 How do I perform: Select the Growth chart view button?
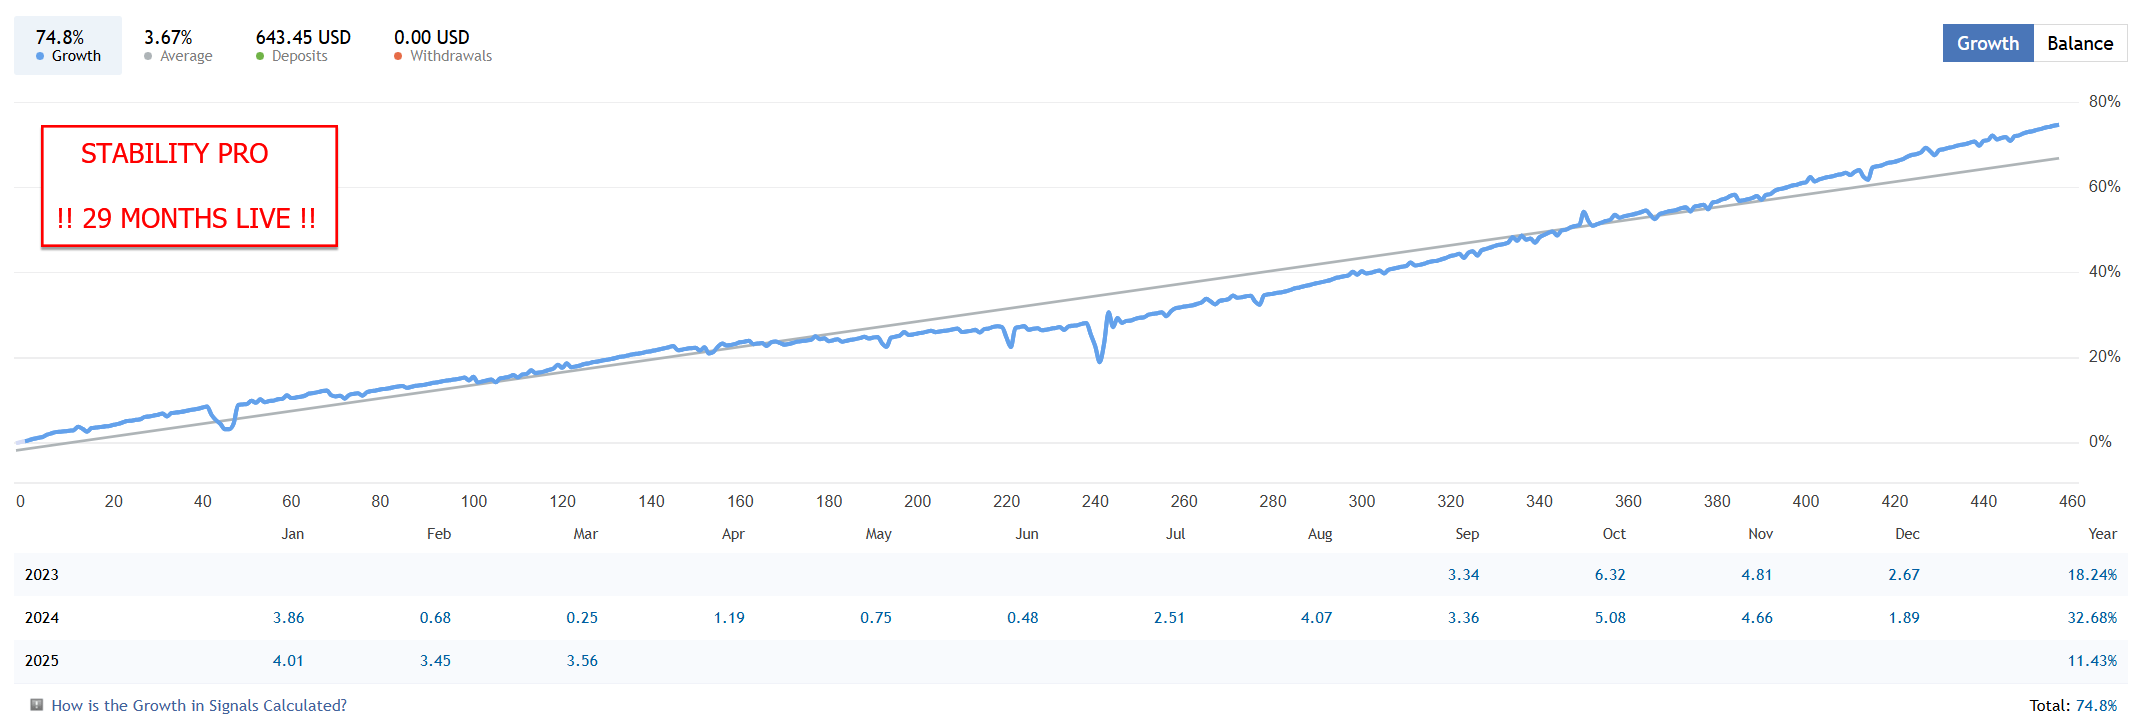(x=1987, y=43)
